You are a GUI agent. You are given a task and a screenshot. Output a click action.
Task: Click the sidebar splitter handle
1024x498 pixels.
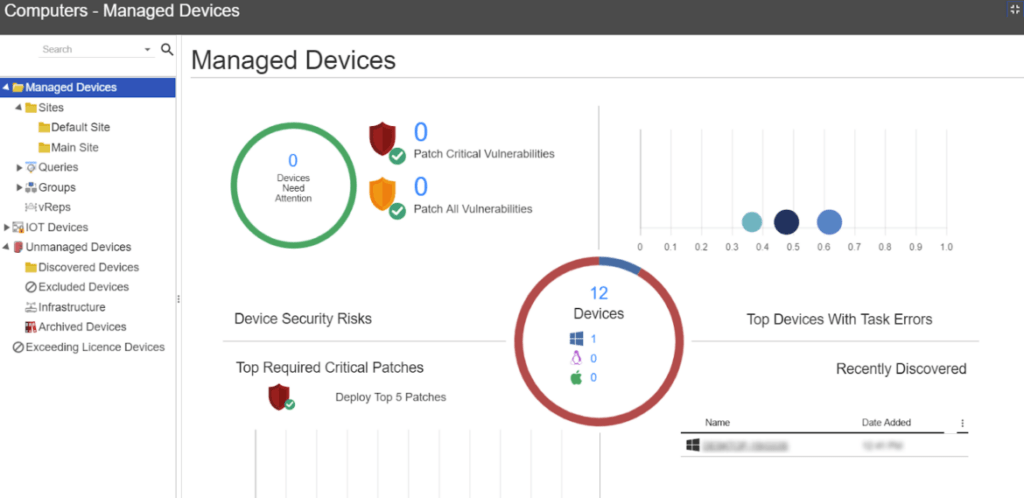[178, 298]
